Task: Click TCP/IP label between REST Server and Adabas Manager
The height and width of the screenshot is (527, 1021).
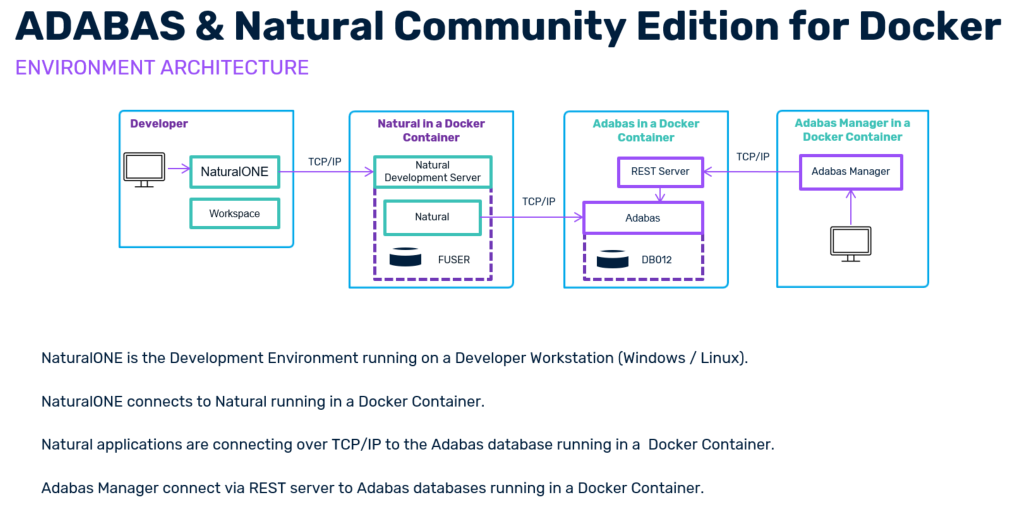Action: 752,157
